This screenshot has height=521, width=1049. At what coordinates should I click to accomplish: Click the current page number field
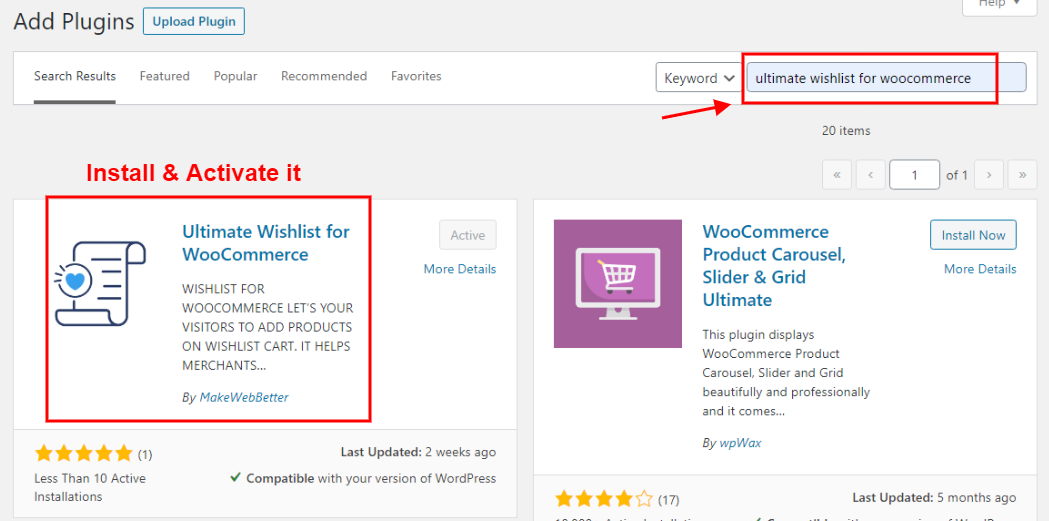point(915,176)
